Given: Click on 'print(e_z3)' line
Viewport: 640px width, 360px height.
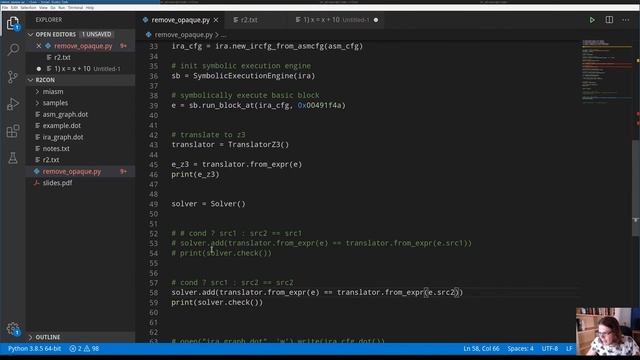Looking at the screenshot, I should coord(196,174).
